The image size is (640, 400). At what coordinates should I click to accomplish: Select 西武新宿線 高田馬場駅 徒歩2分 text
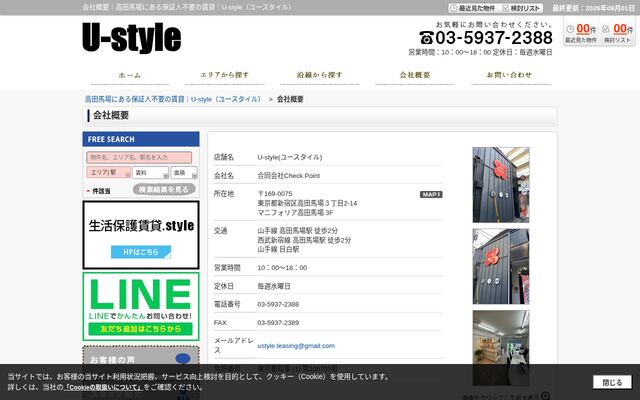[304, 240]
